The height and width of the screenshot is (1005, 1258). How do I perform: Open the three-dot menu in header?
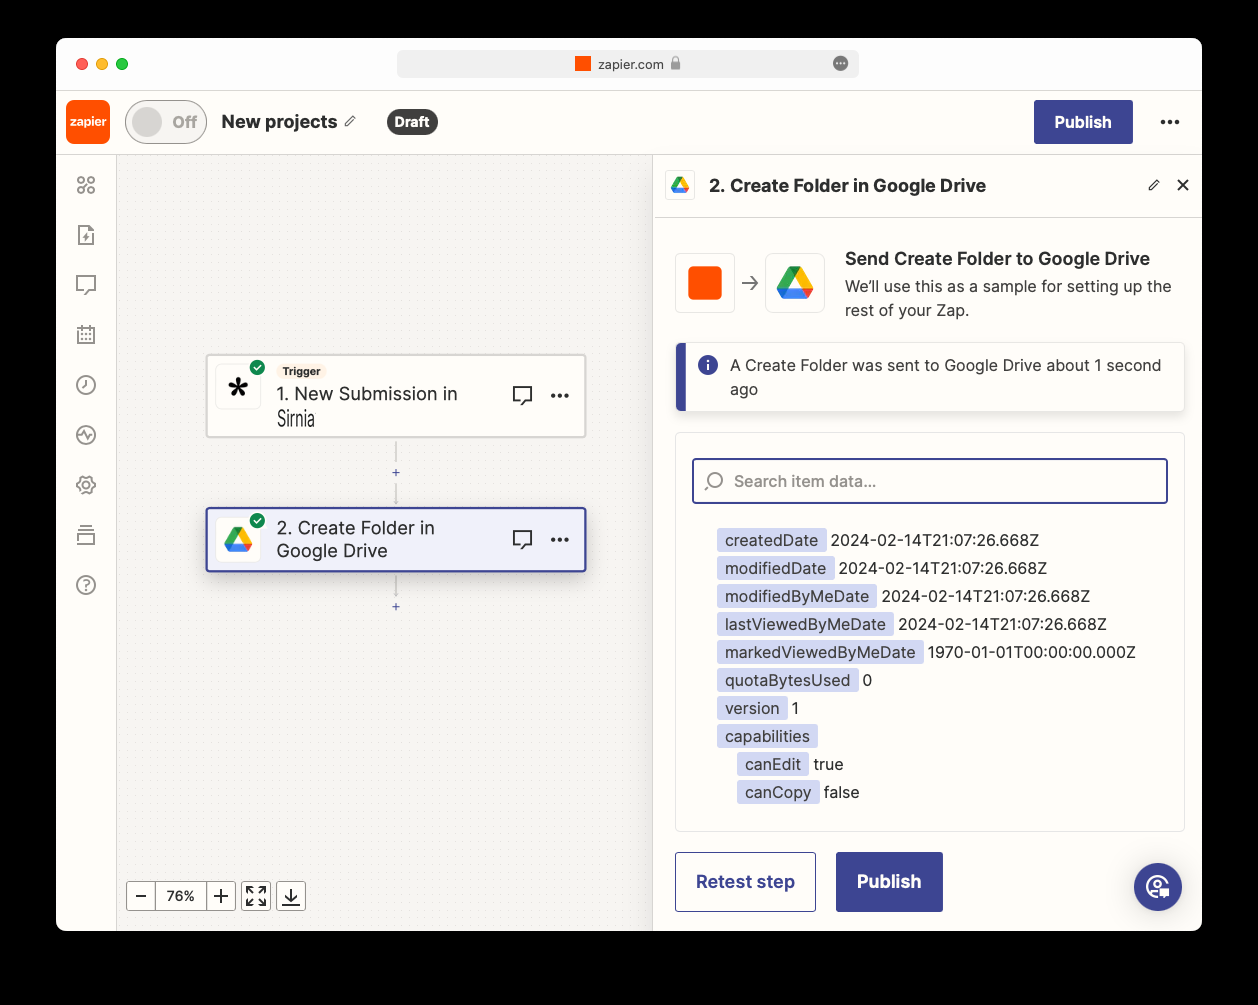[x=1170, y=122]
